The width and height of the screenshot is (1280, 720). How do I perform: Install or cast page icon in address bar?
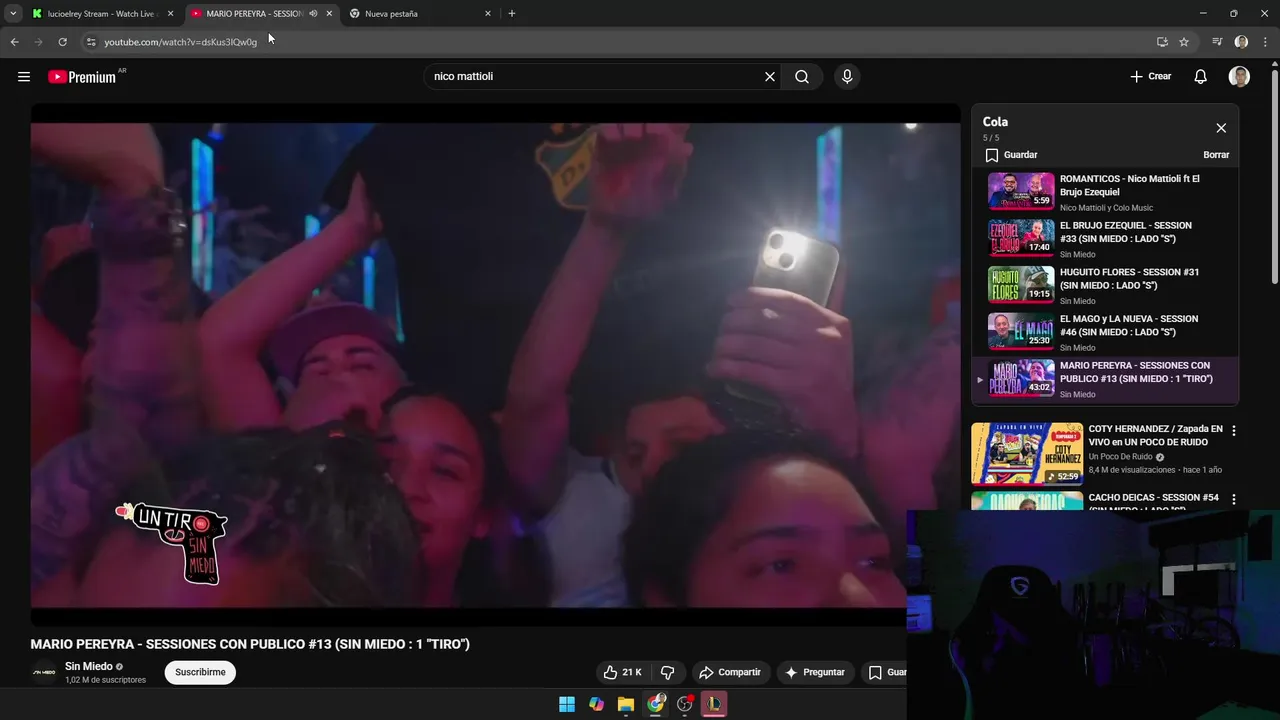(x=1162, y=42)
